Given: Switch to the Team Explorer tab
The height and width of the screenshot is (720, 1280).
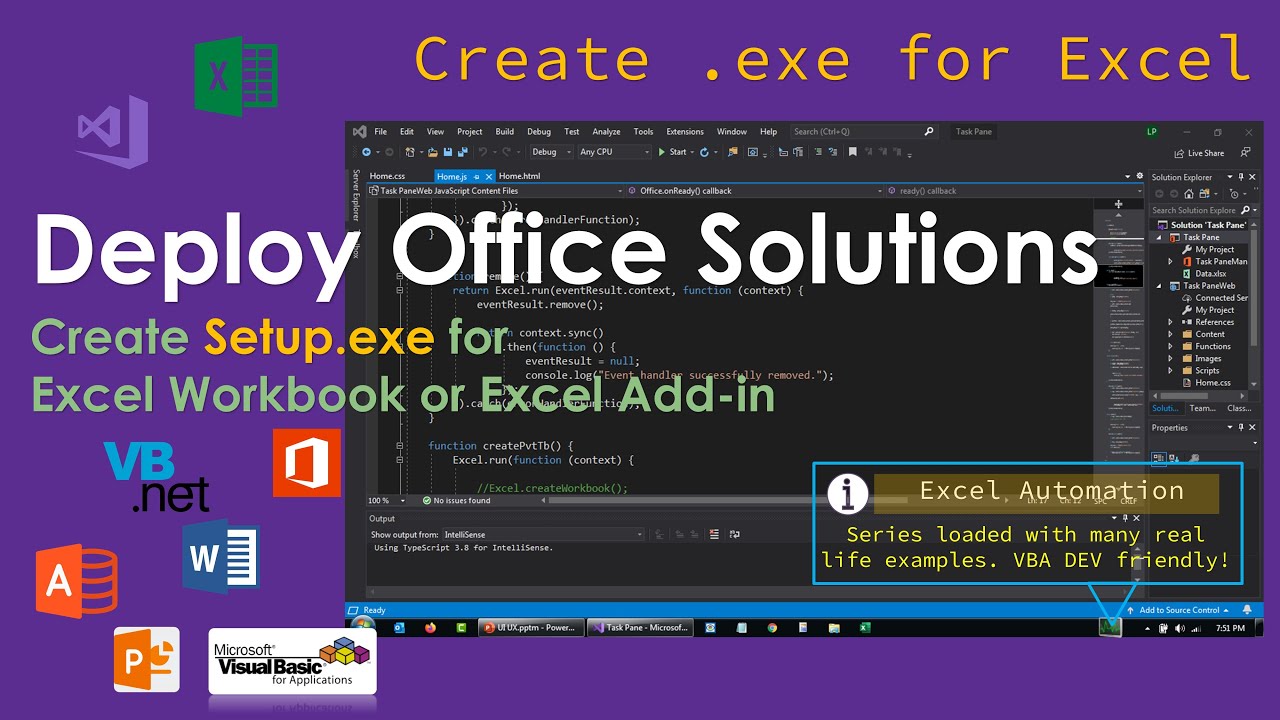Looking at the screenshot, I should [x=1203, y=408].
